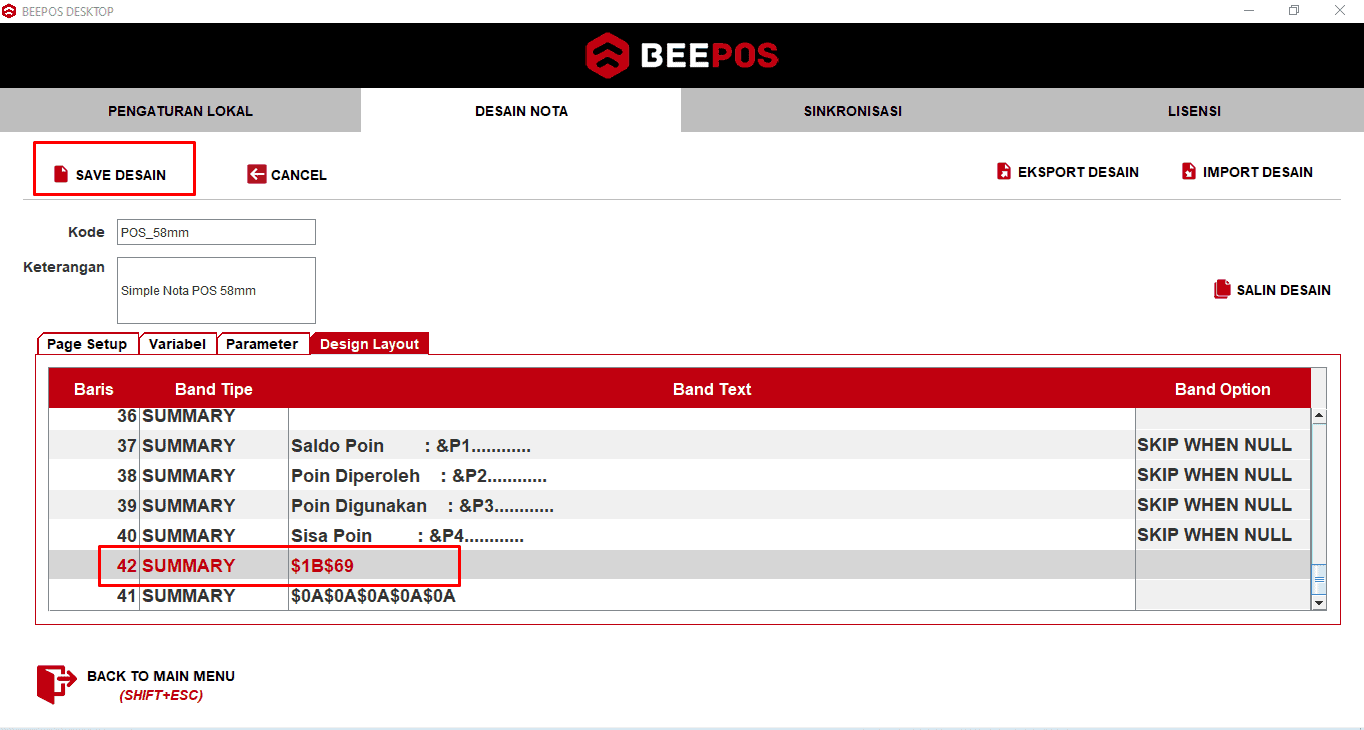Click the Back to Main Menu door icon
This screenshot has width=1364, height=730.
[x=56, y=684]
